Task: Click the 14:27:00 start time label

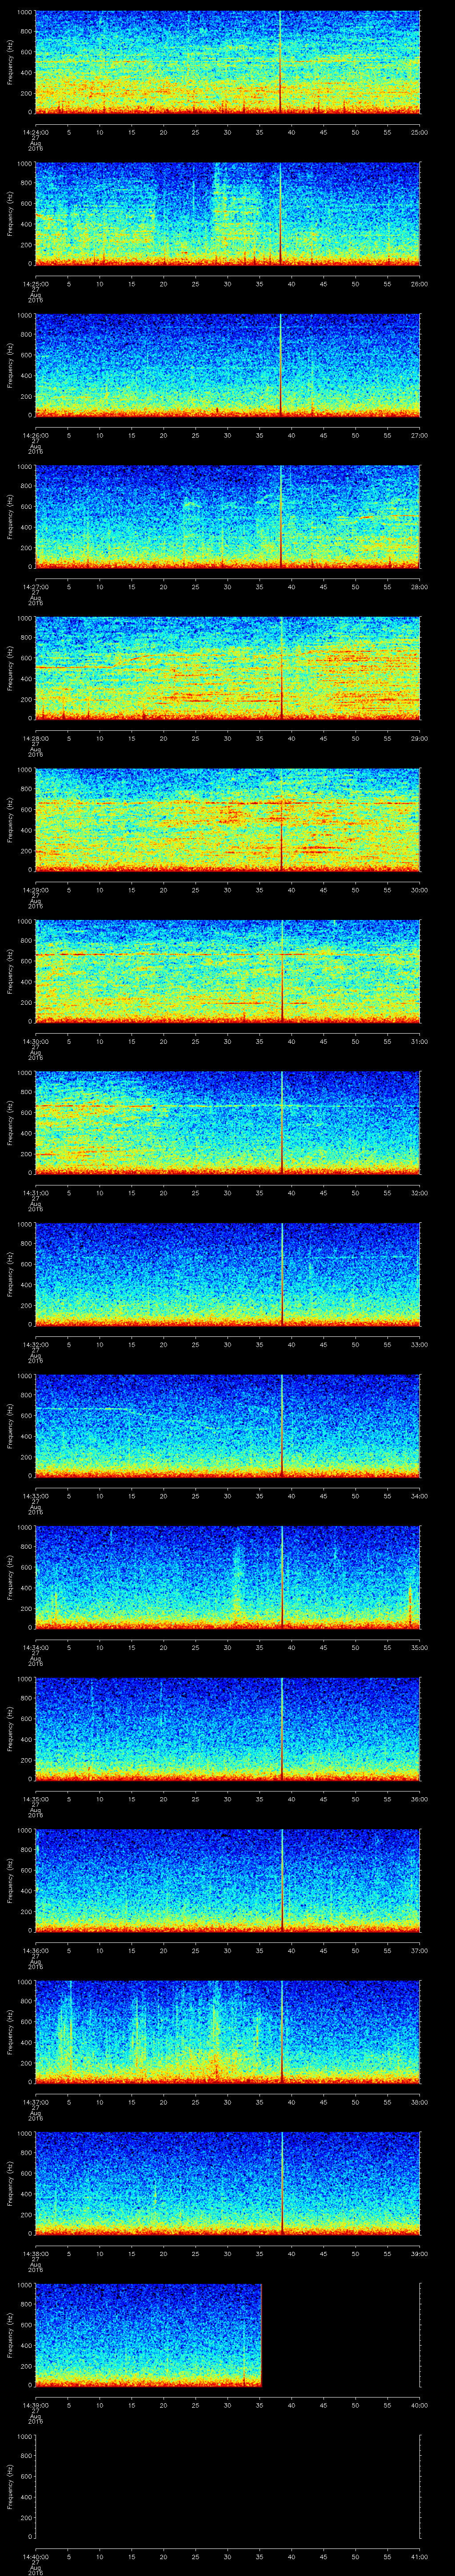Action: pos(35,586)
